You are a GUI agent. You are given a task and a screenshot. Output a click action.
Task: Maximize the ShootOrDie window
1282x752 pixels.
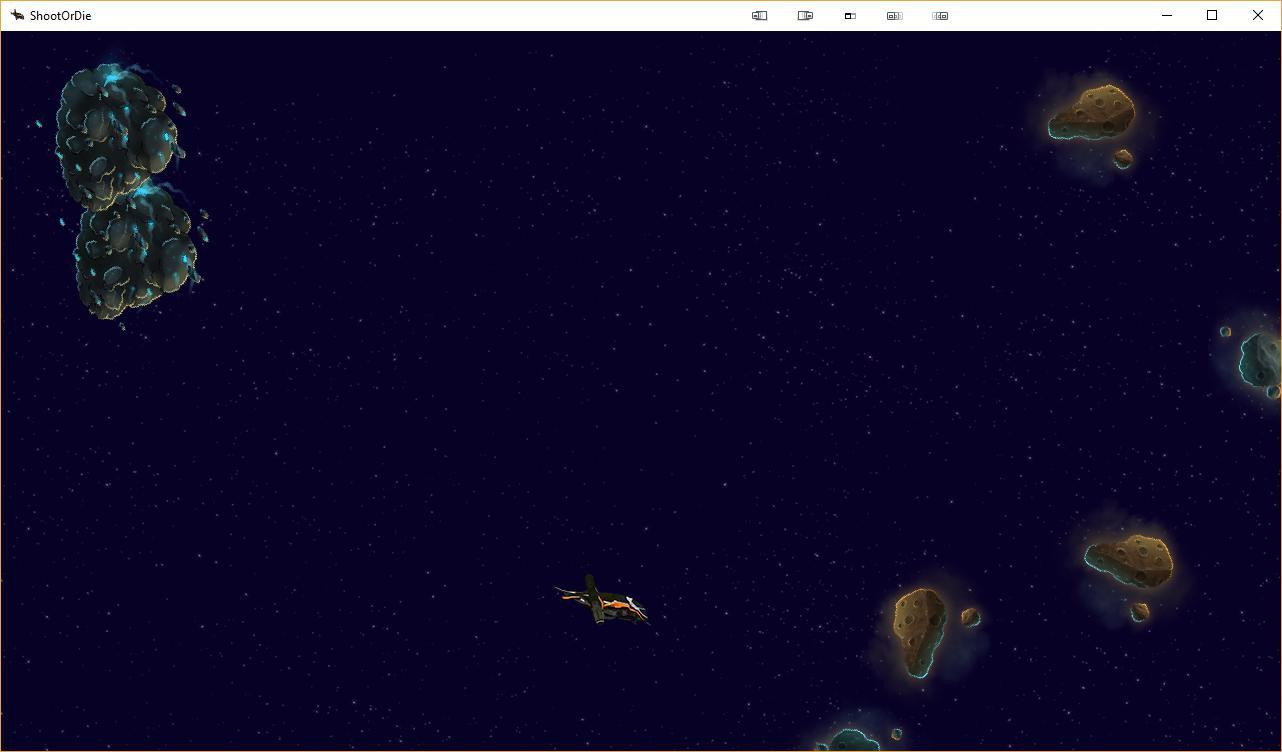1212,15
